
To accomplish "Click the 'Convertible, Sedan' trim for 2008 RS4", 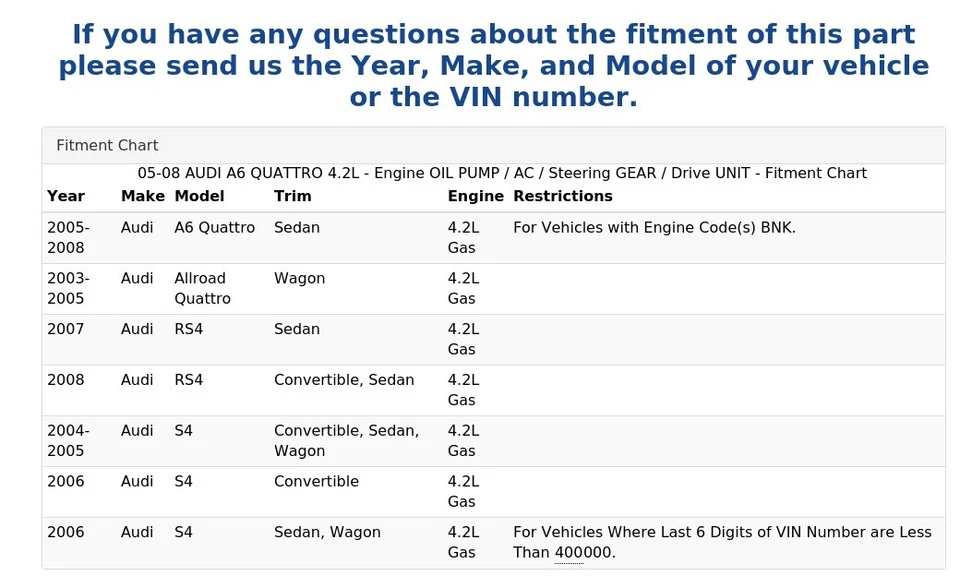I will click(x=344, y=380).
